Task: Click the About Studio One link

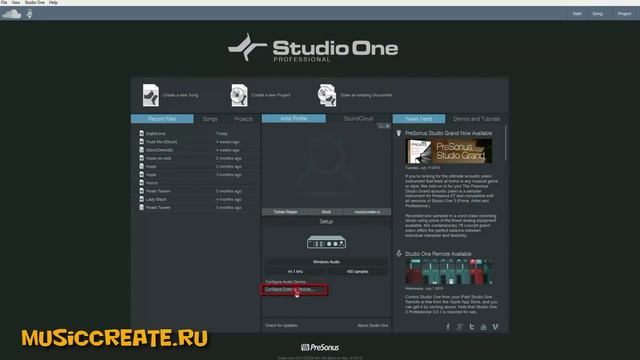Action: 373,325
